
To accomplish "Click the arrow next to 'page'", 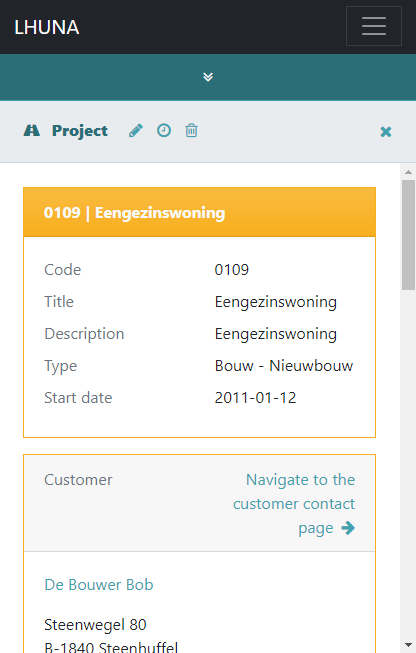I will point(348,528).
